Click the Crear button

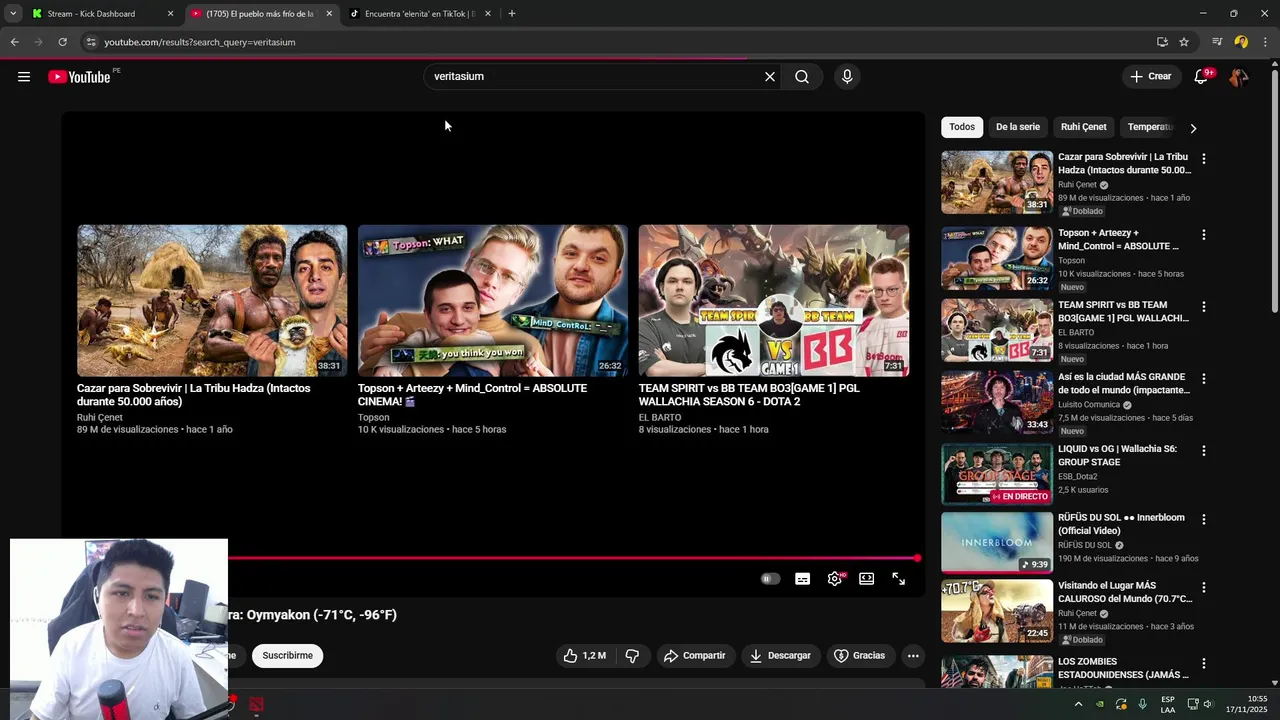(x=1150, y=77)
